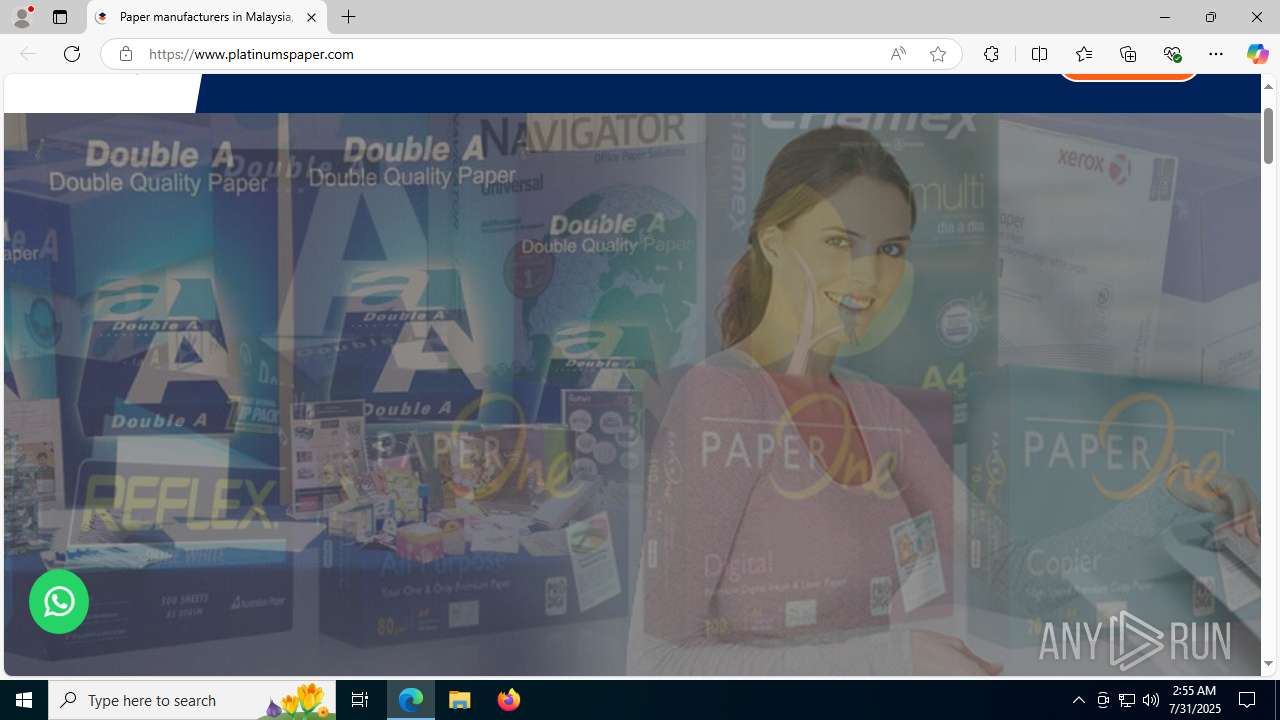Select the Paper manufacturers in Malaysia tab
This screenshot has width=1280, height=720.
click(207, 17)
